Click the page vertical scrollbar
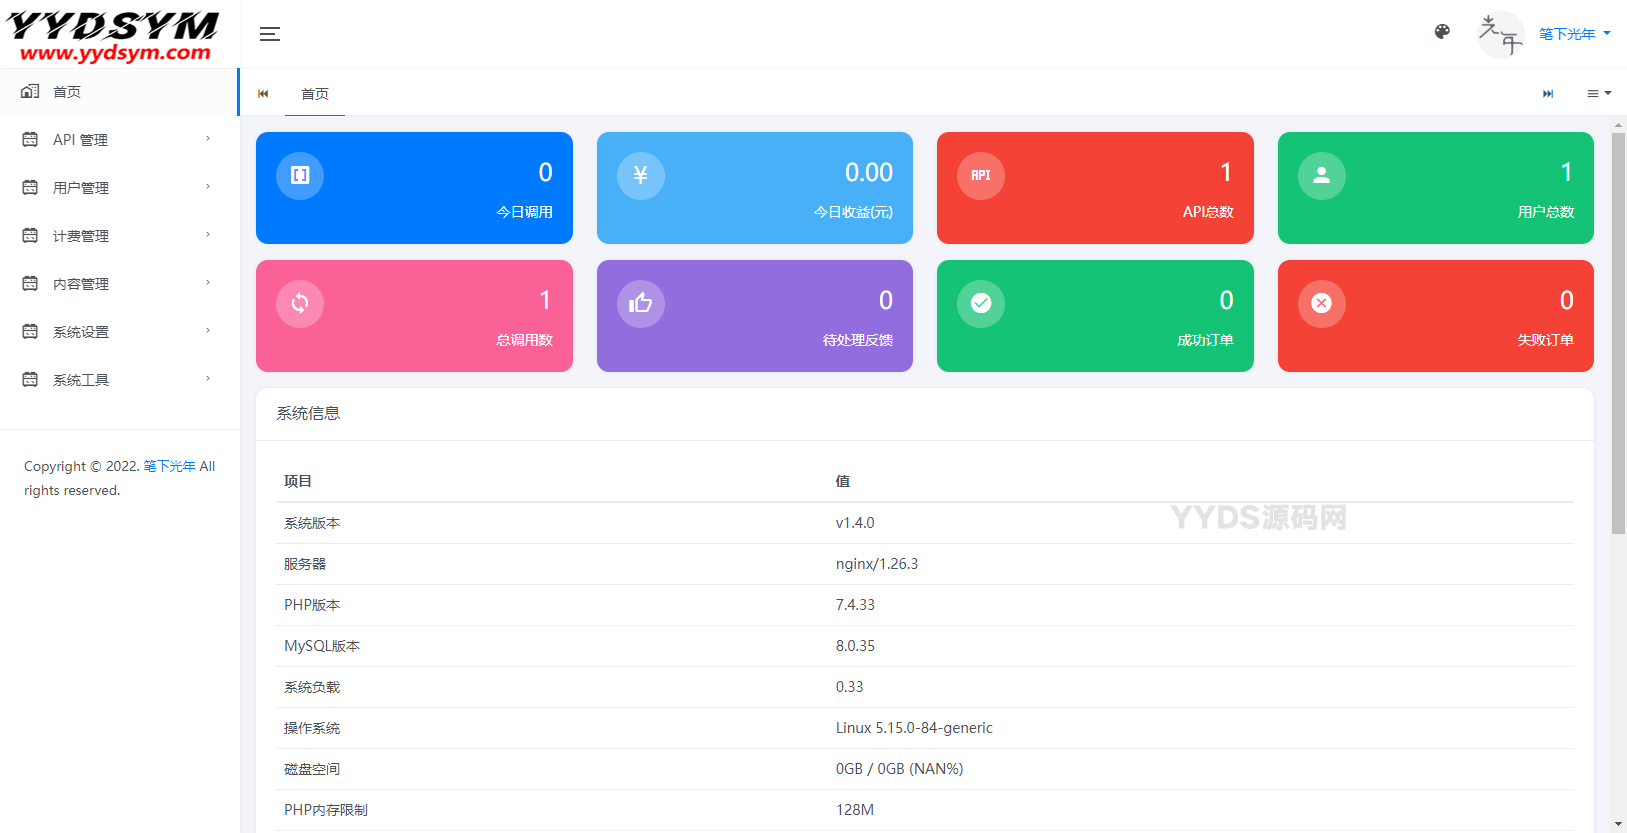1627x833 pixels. [1618, 334]
